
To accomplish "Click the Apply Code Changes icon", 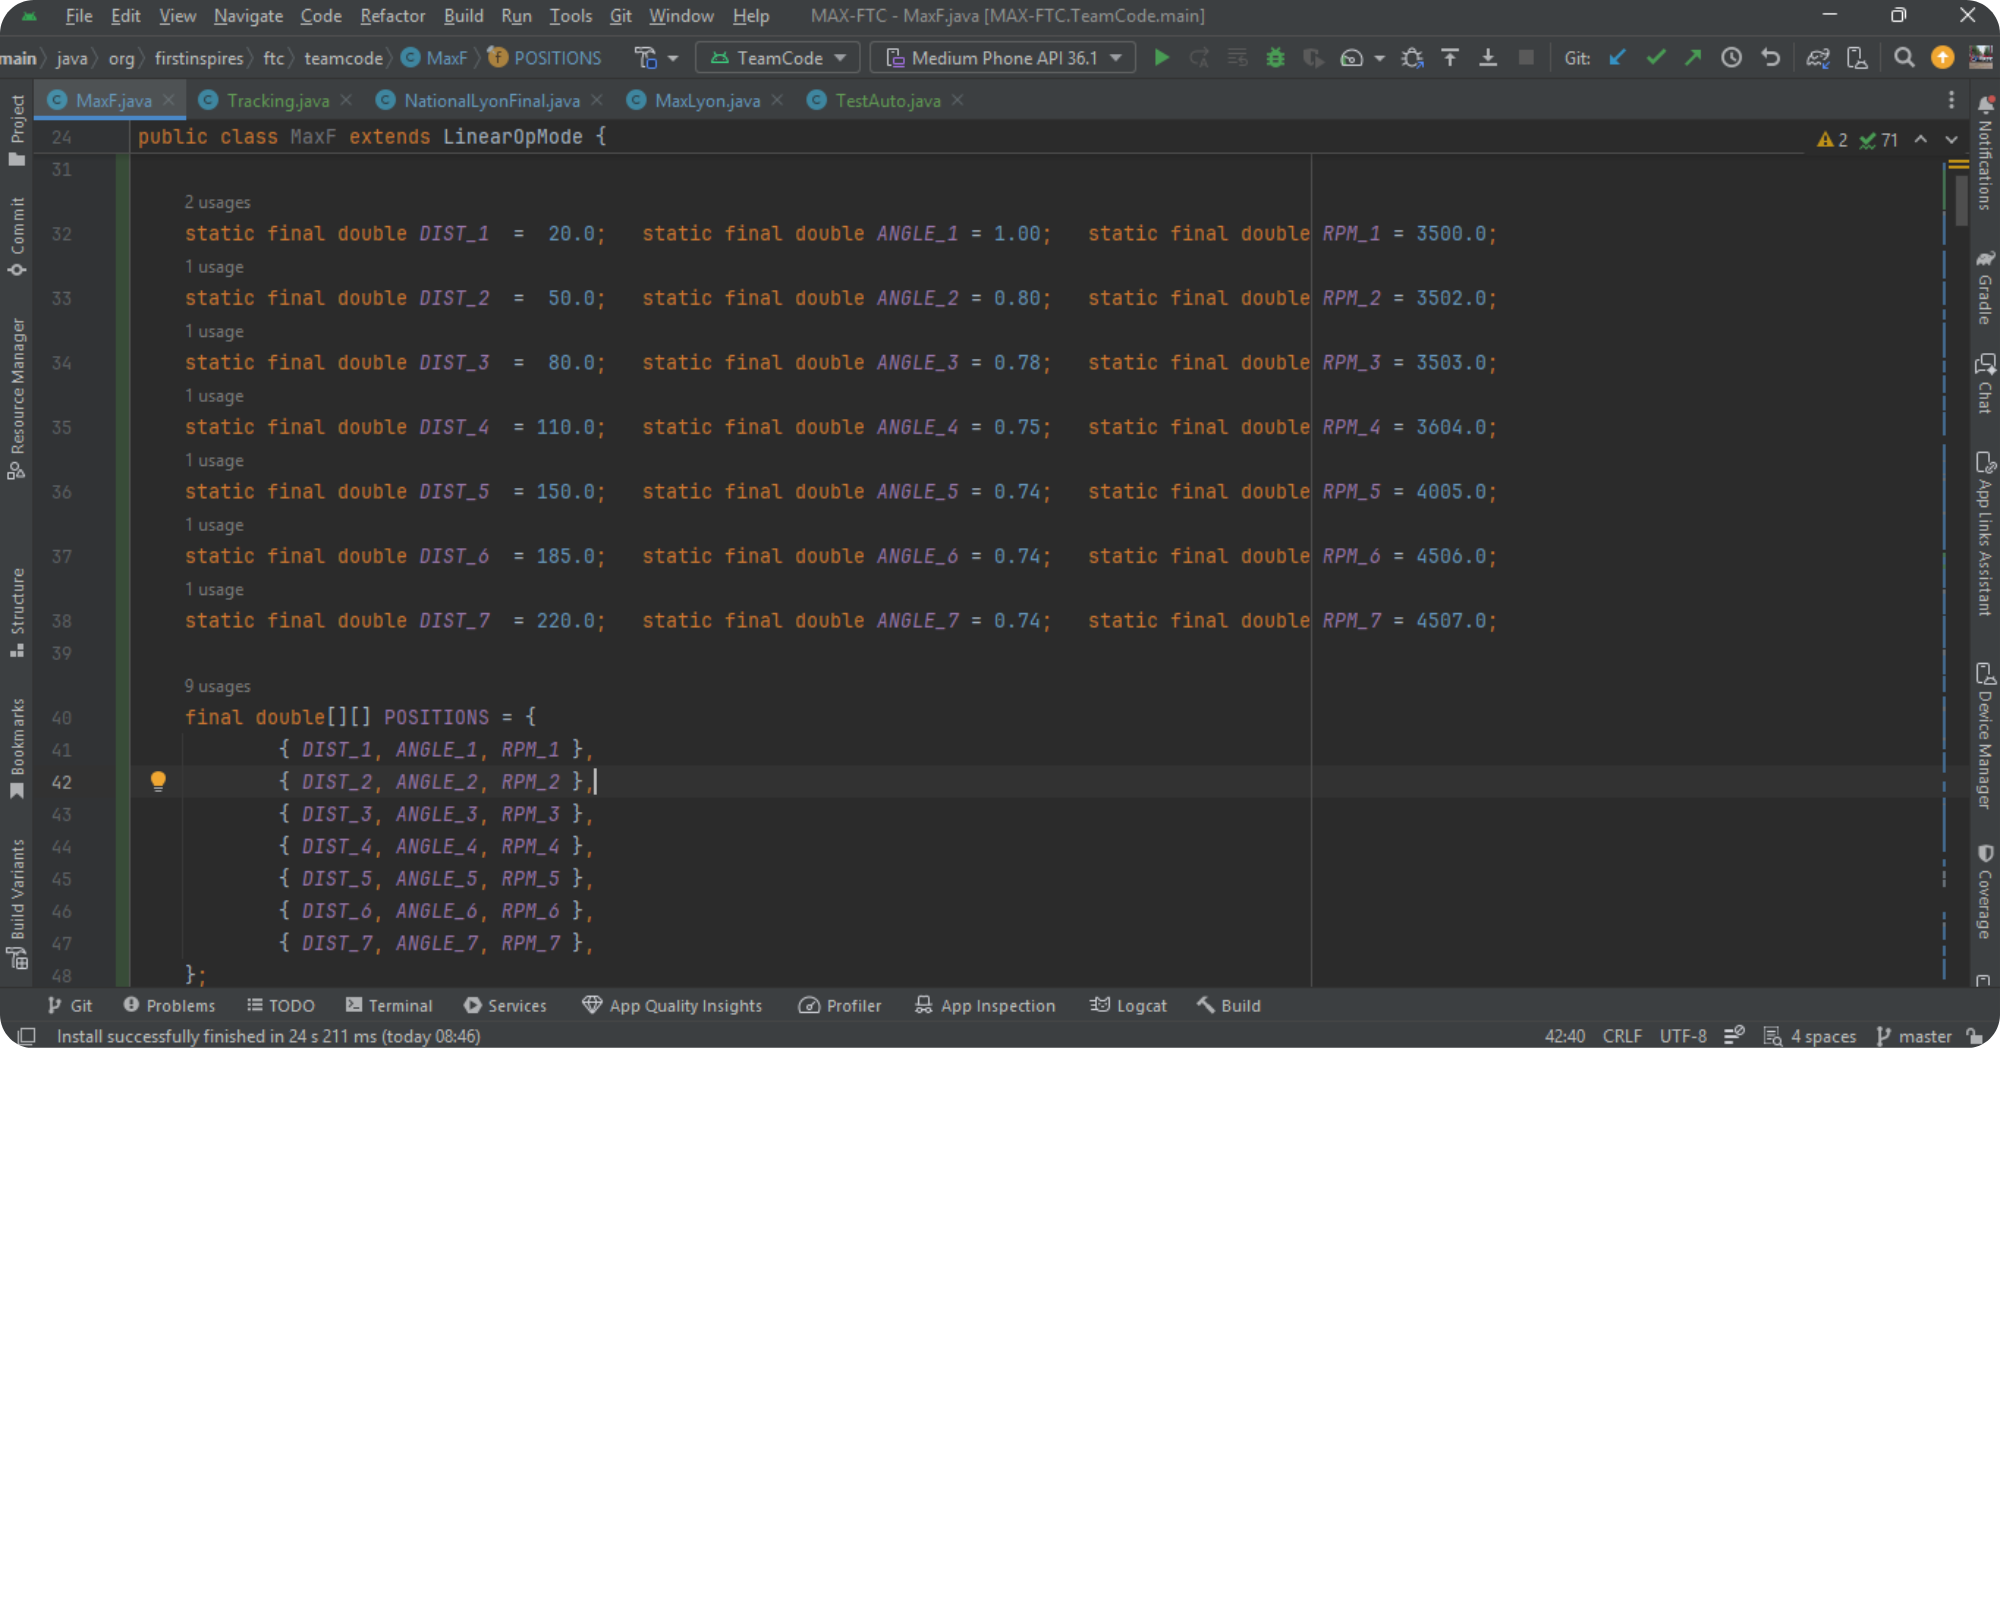I will click(1237, 58).
